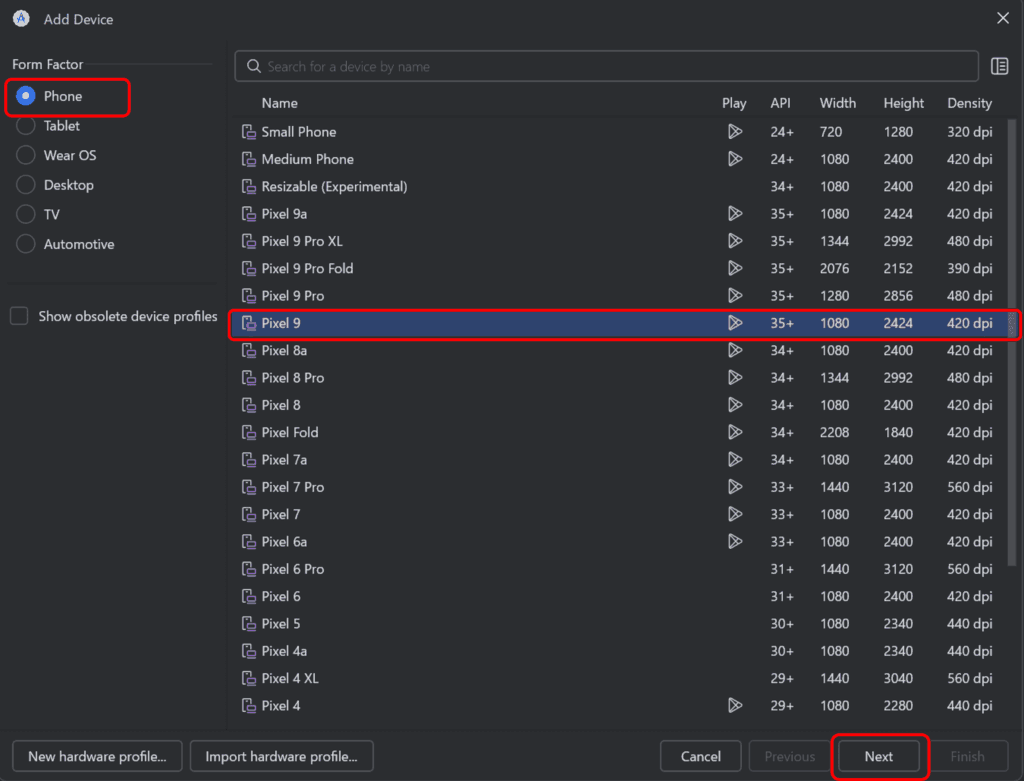Click Play Store icon in Pixel 9 row
This screenshot has width=1024, height=781.
tap(735, 323)
